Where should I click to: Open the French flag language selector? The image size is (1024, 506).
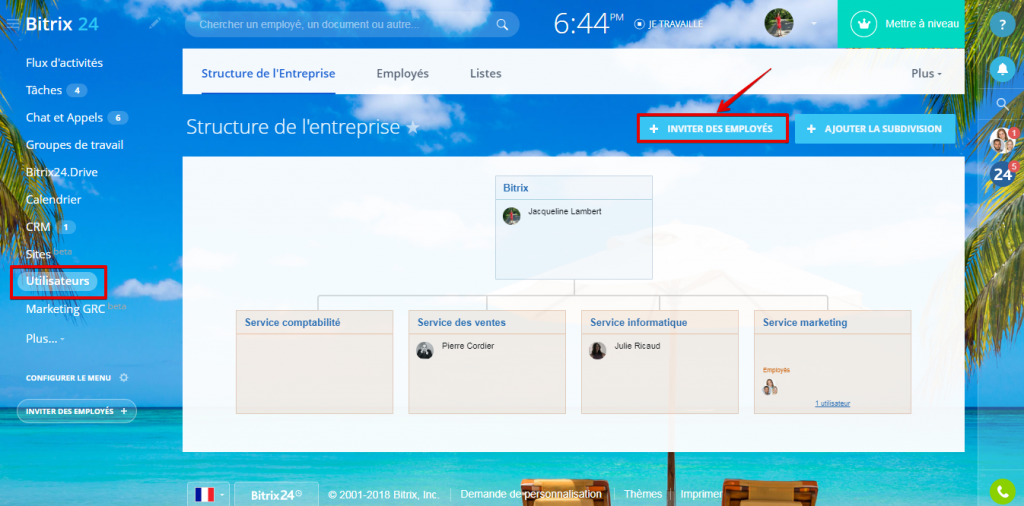coord(208,494)
